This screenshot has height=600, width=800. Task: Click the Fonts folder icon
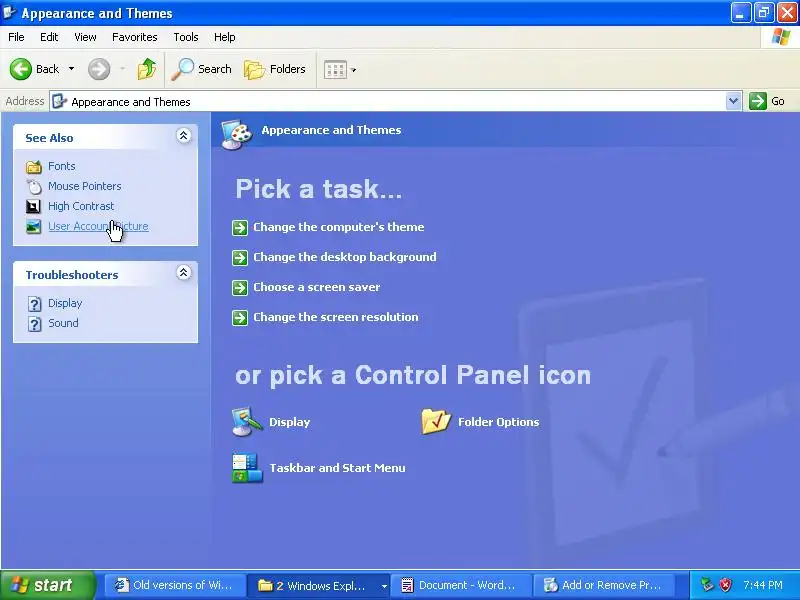[34, 166]
